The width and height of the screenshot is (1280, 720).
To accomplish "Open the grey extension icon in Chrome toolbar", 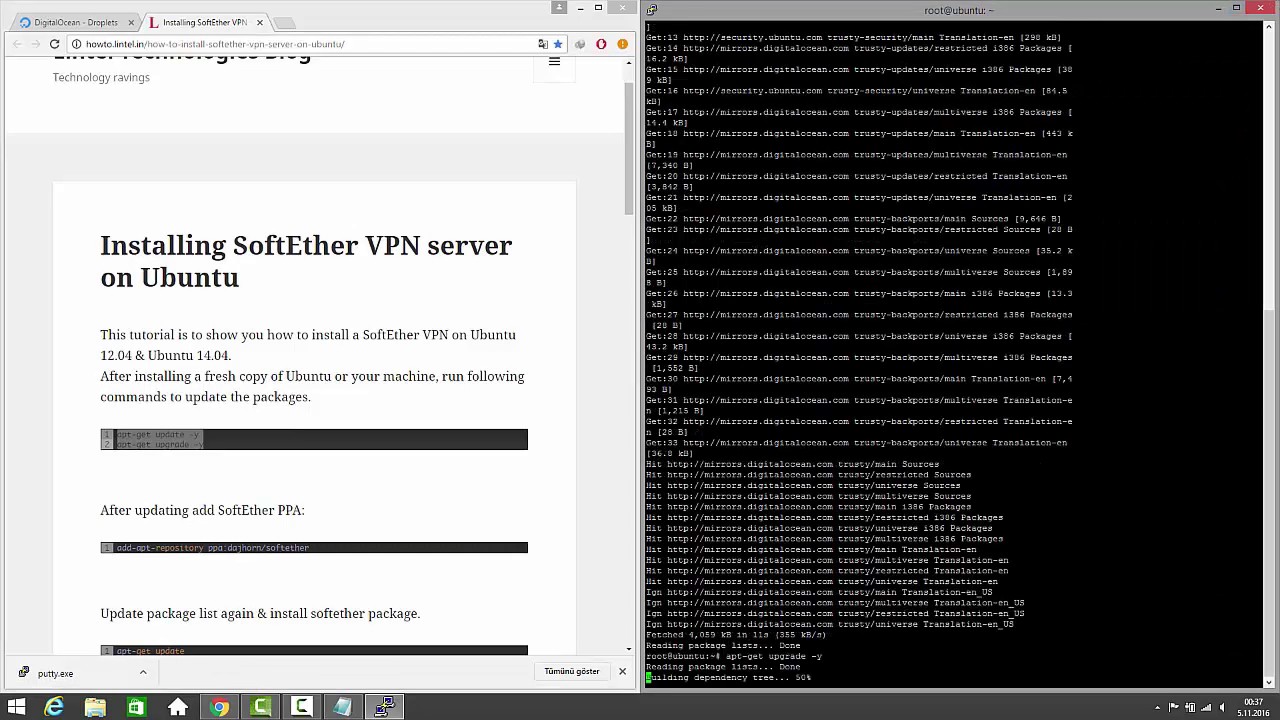I will pyautogui.click(x=580, y=44).
